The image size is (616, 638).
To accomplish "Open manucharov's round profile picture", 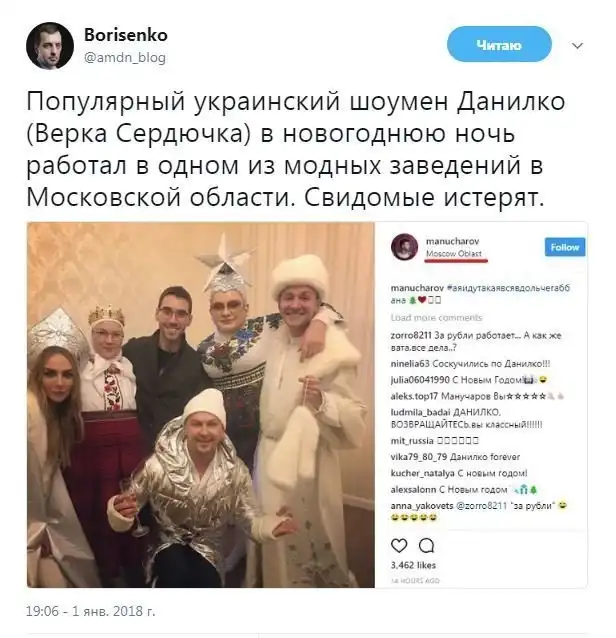I will tap(404, 247).
